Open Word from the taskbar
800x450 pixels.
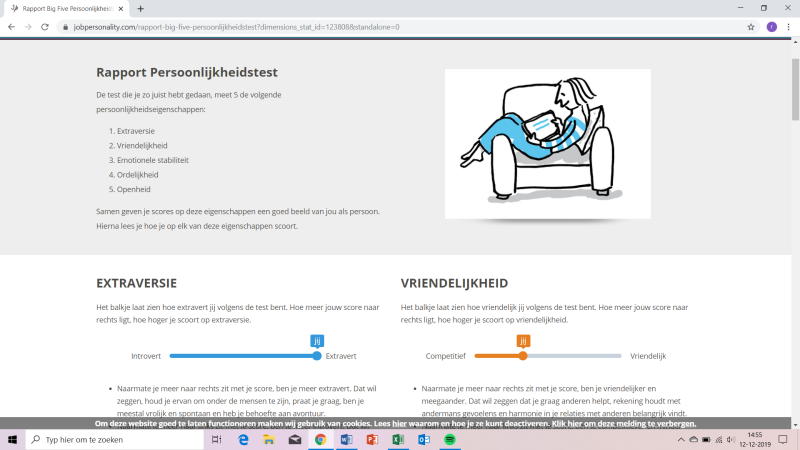[x=346, y=439]
